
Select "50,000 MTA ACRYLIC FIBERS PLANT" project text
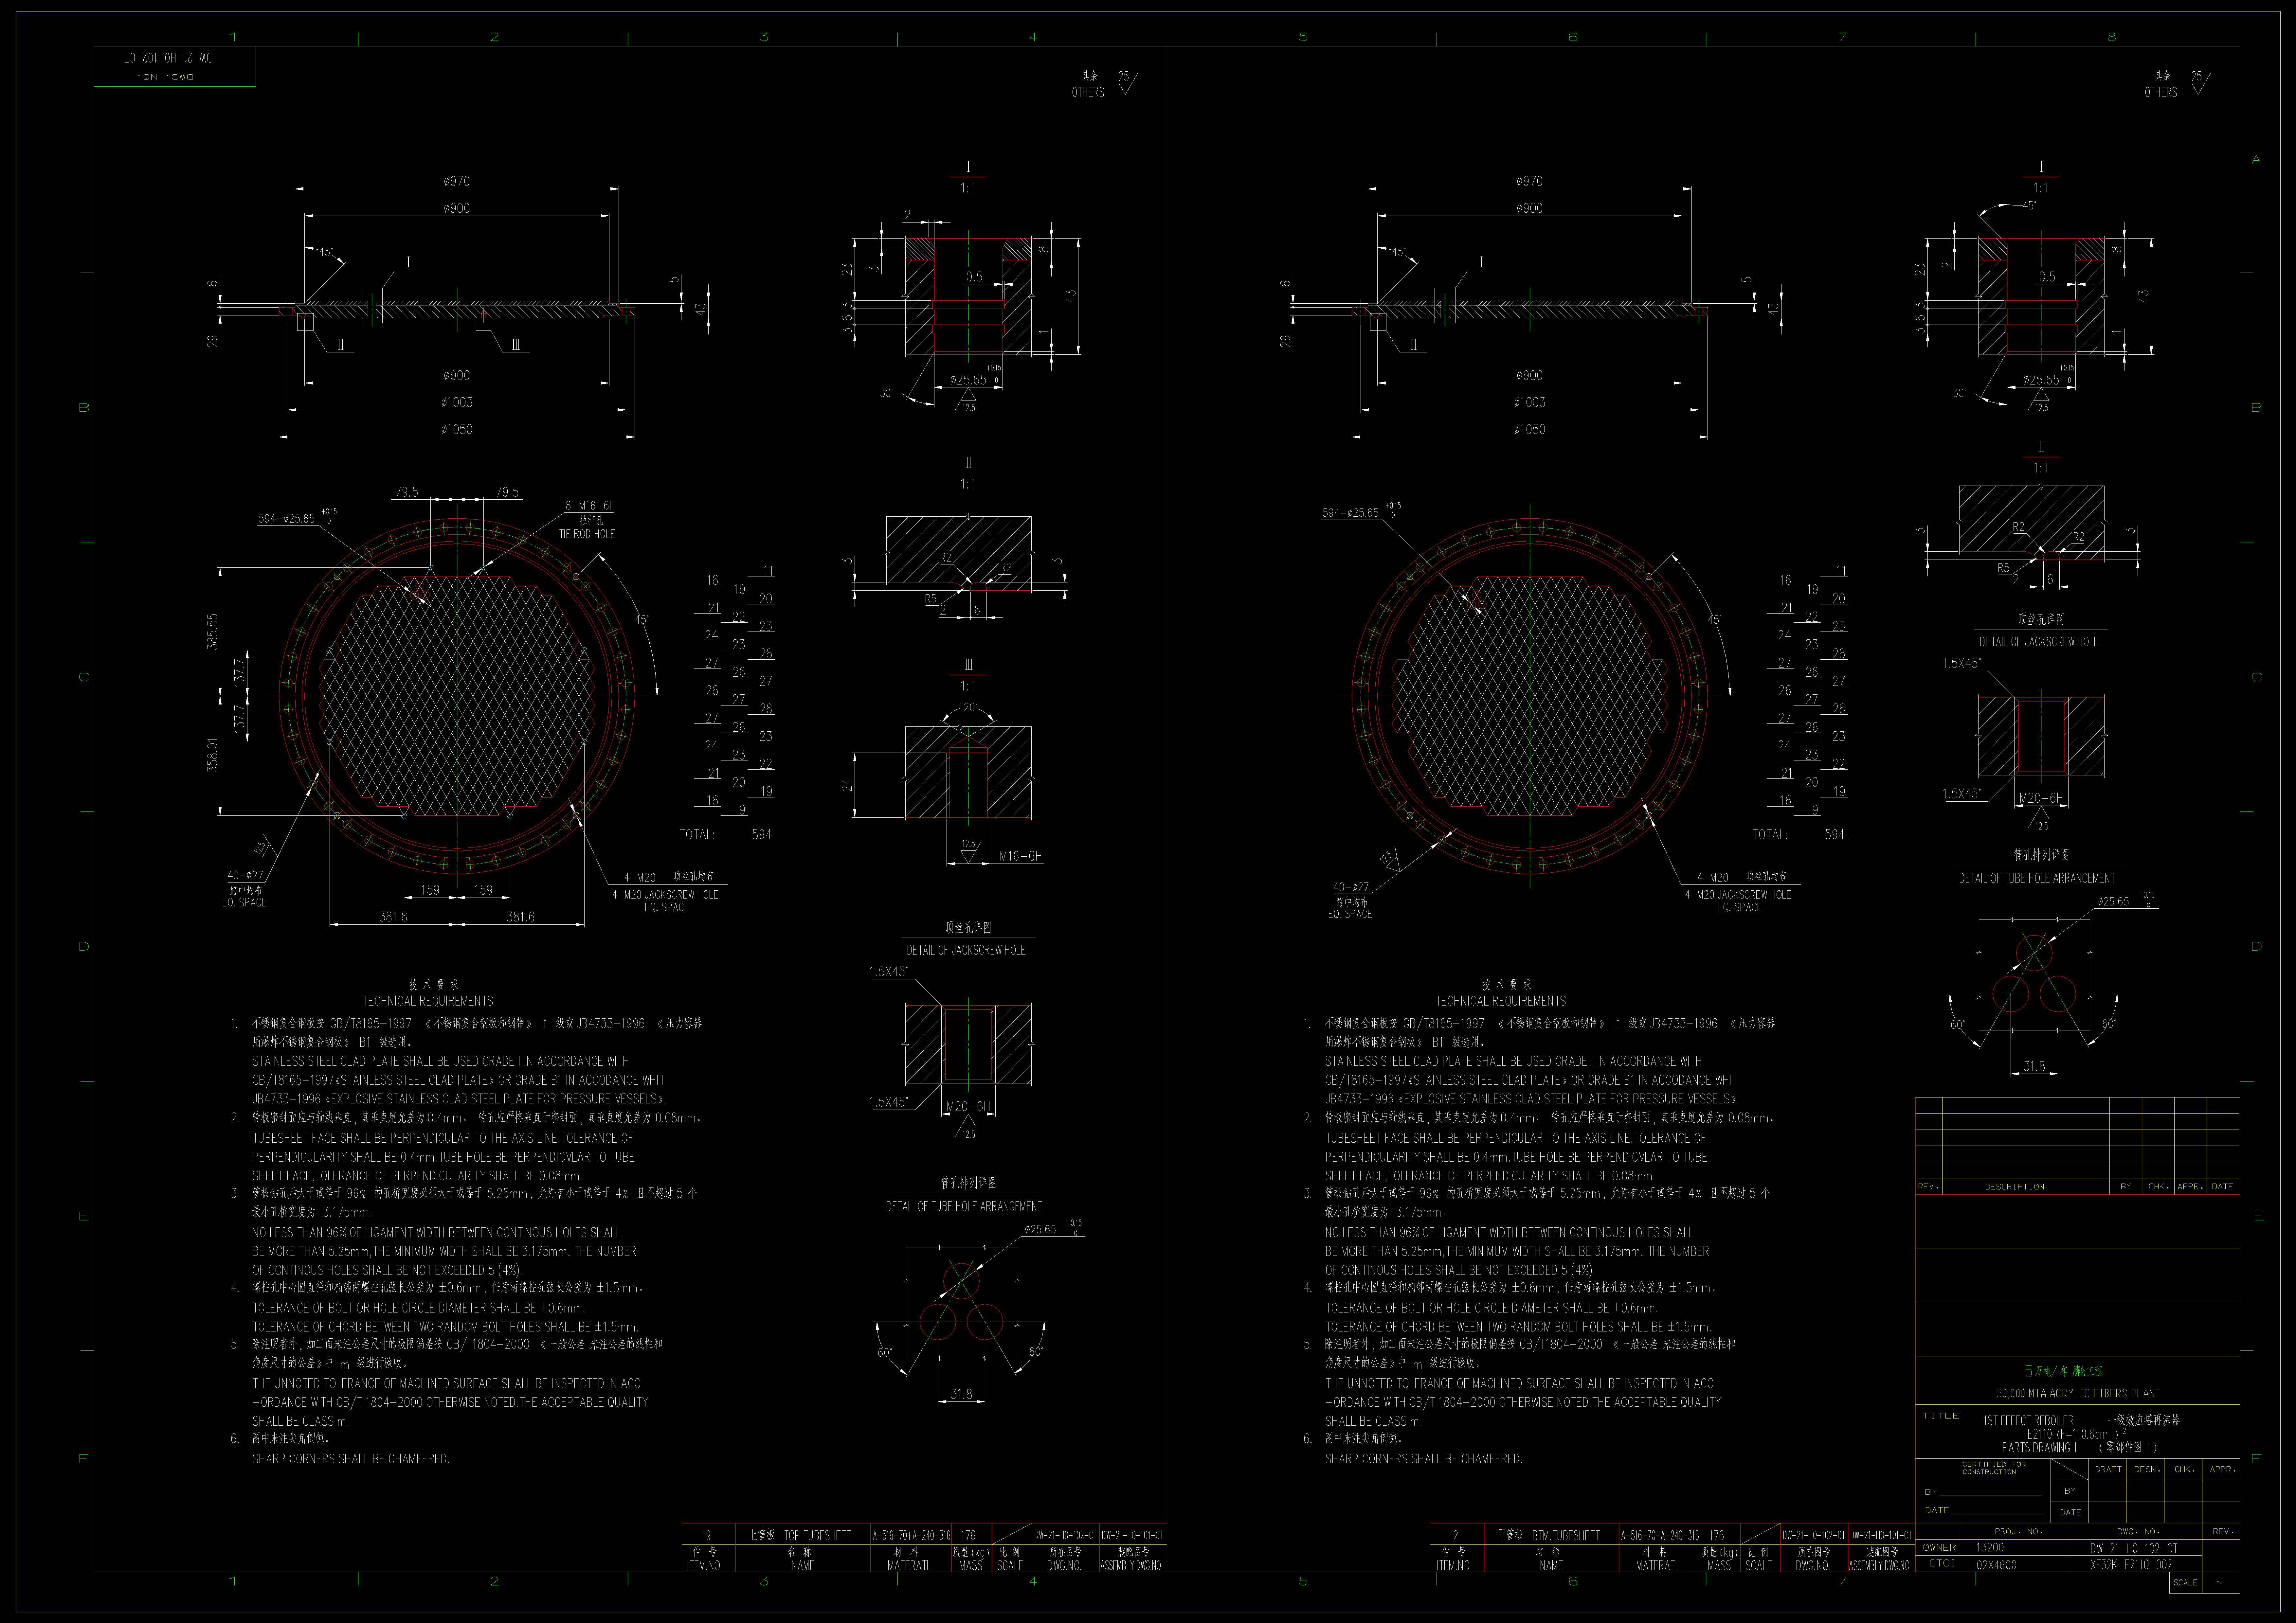click(x=2078, y=1393)
